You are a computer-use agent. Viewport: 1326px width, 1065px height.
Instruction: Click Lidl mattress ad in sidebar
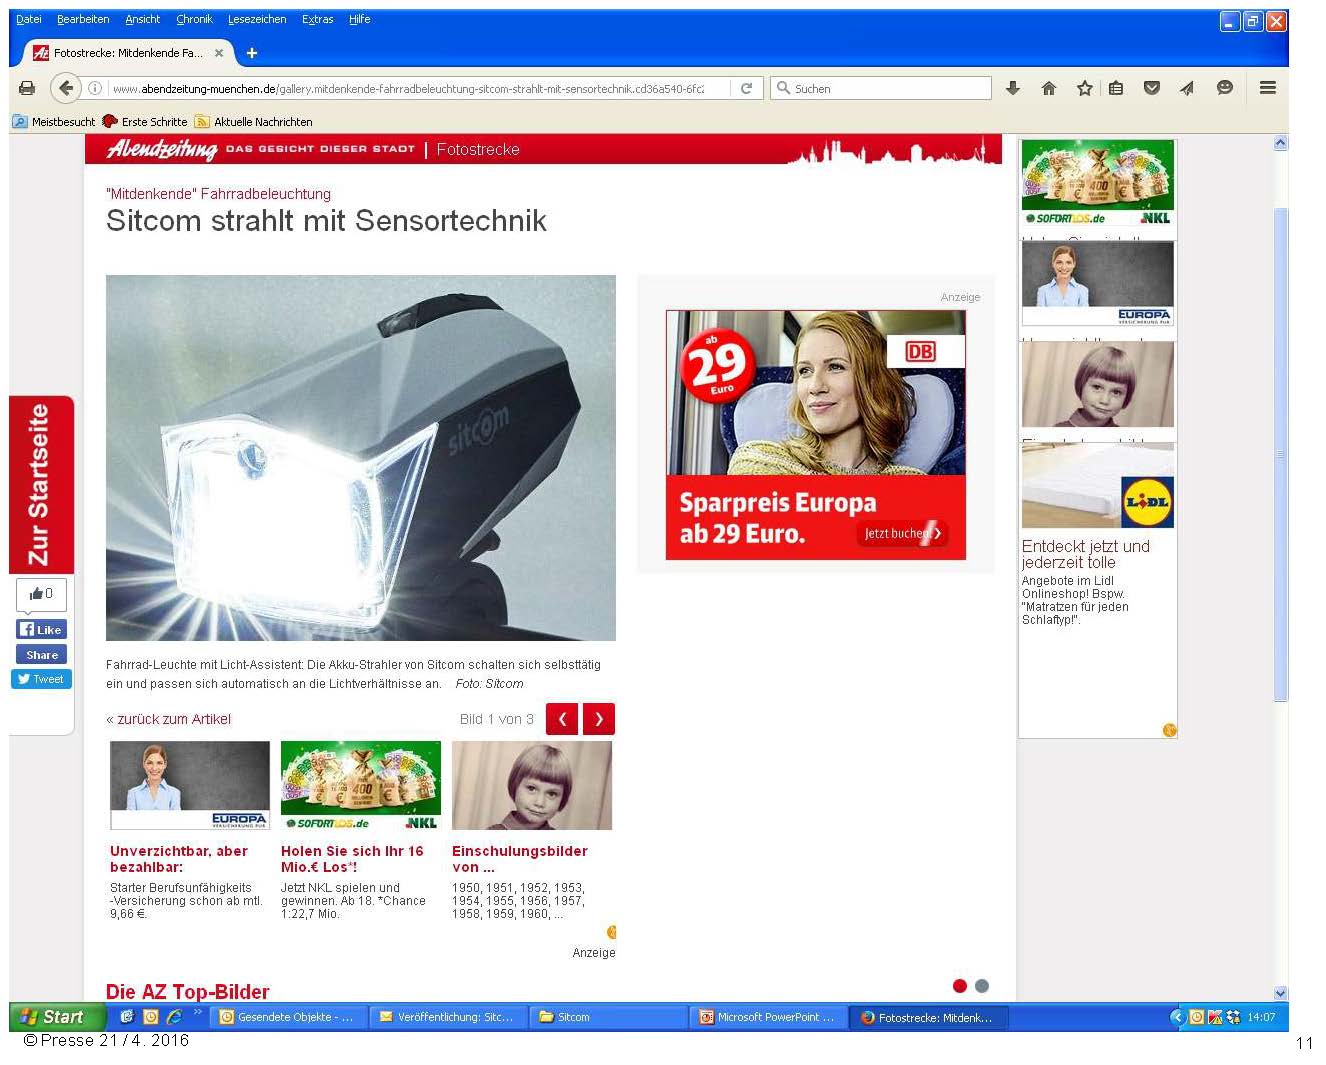coord(1098,486)
